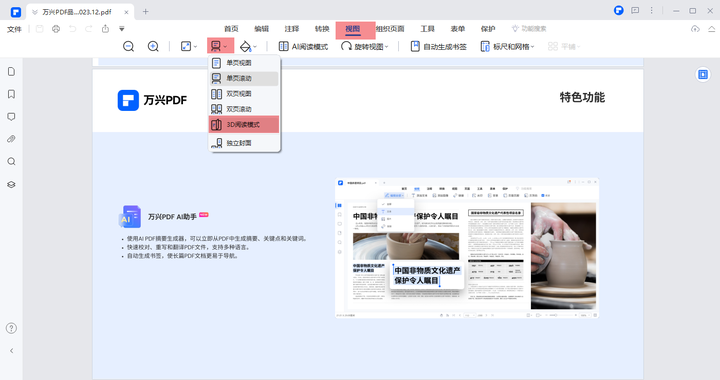Open the 旋转视图 rotate view dropdown
Image resolution: width=720 pixels, height=380 pixels.
[365, 46]
